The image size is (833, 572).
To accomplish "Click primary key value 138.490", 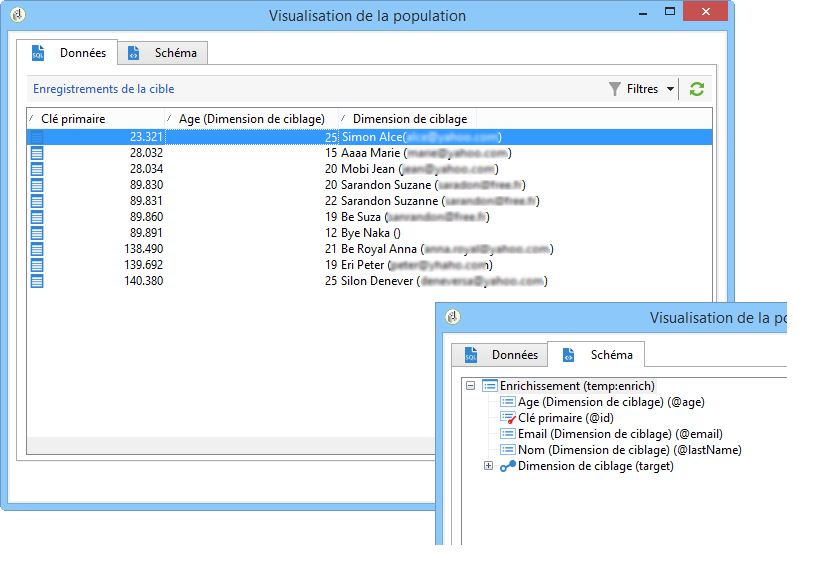I will pyautogui.click(x=143, y=249).
